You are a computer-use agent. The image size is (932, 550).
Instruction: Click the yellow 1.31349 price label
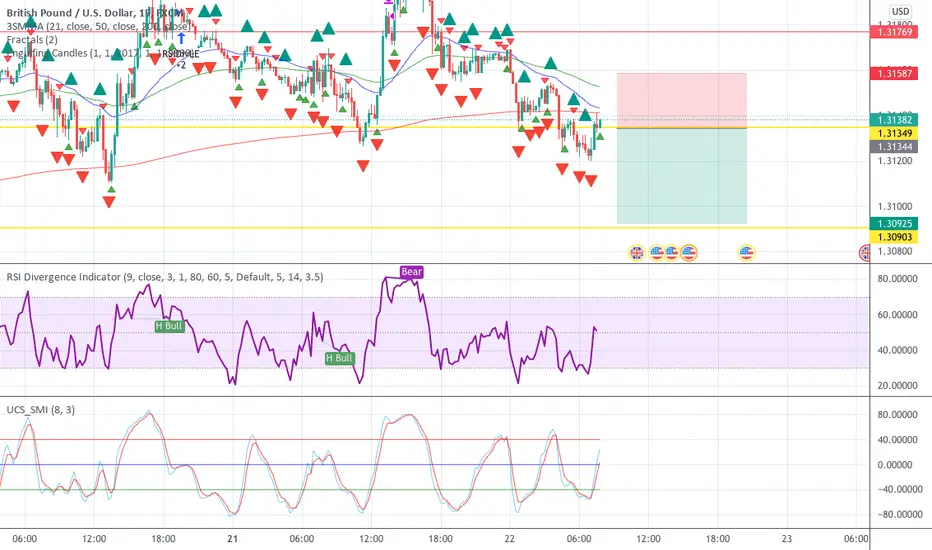coord(895,133)
